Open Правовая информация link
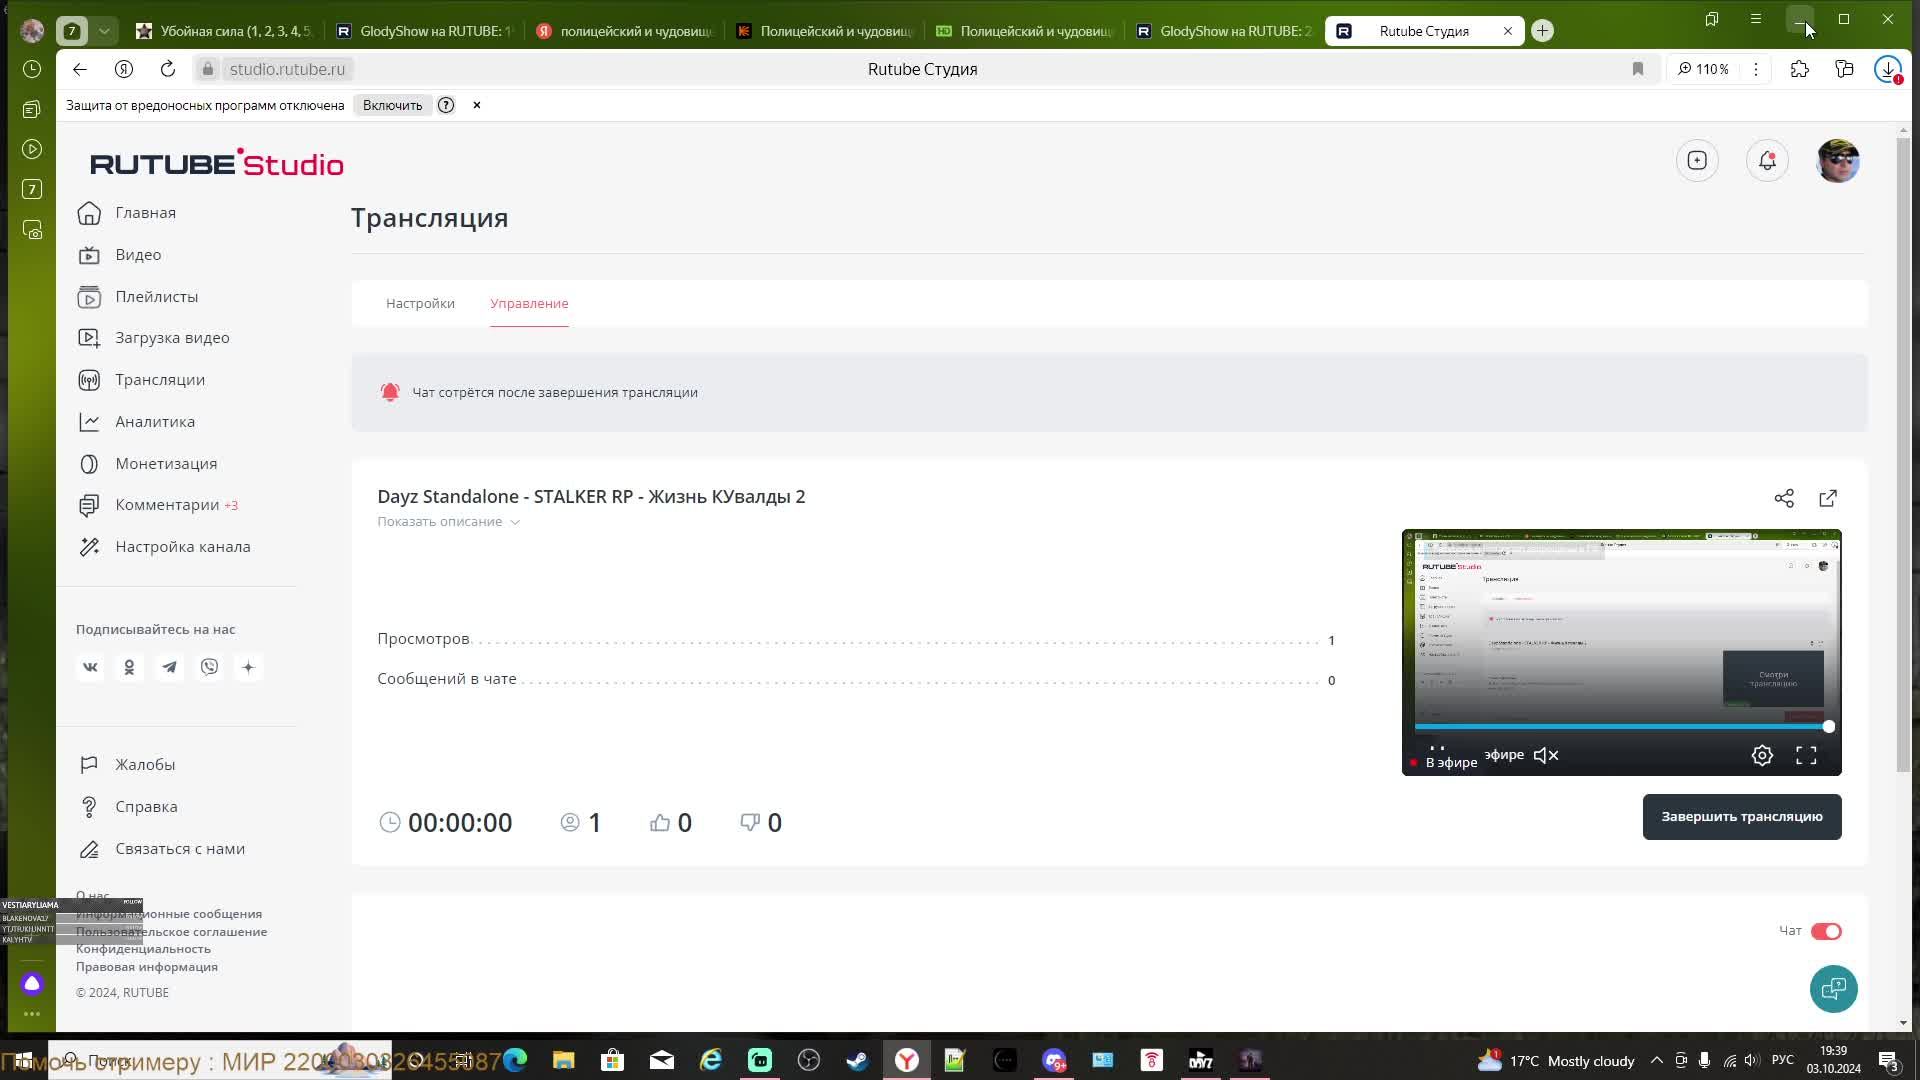The height and width of the screenshot is (1080, 1920). pos(147,967)
